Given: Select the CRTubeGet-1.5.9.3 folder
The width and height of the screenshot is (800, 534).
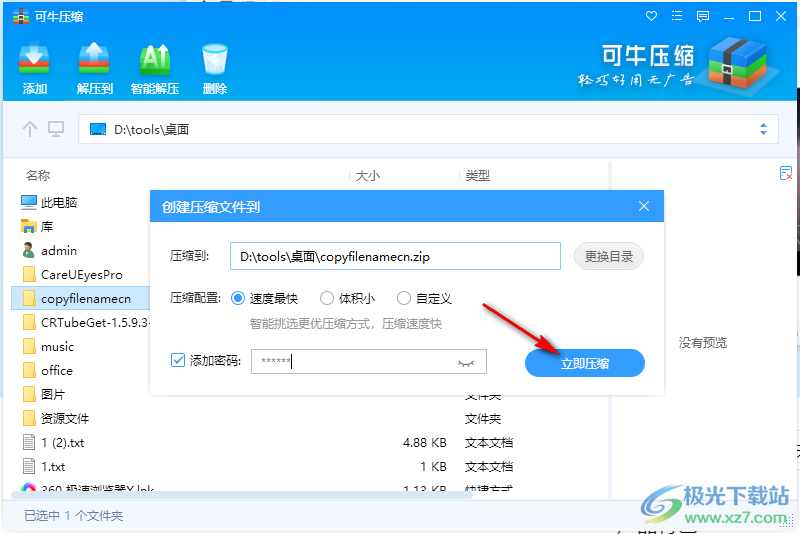Looking at the screenshot, I should [86, 322].
